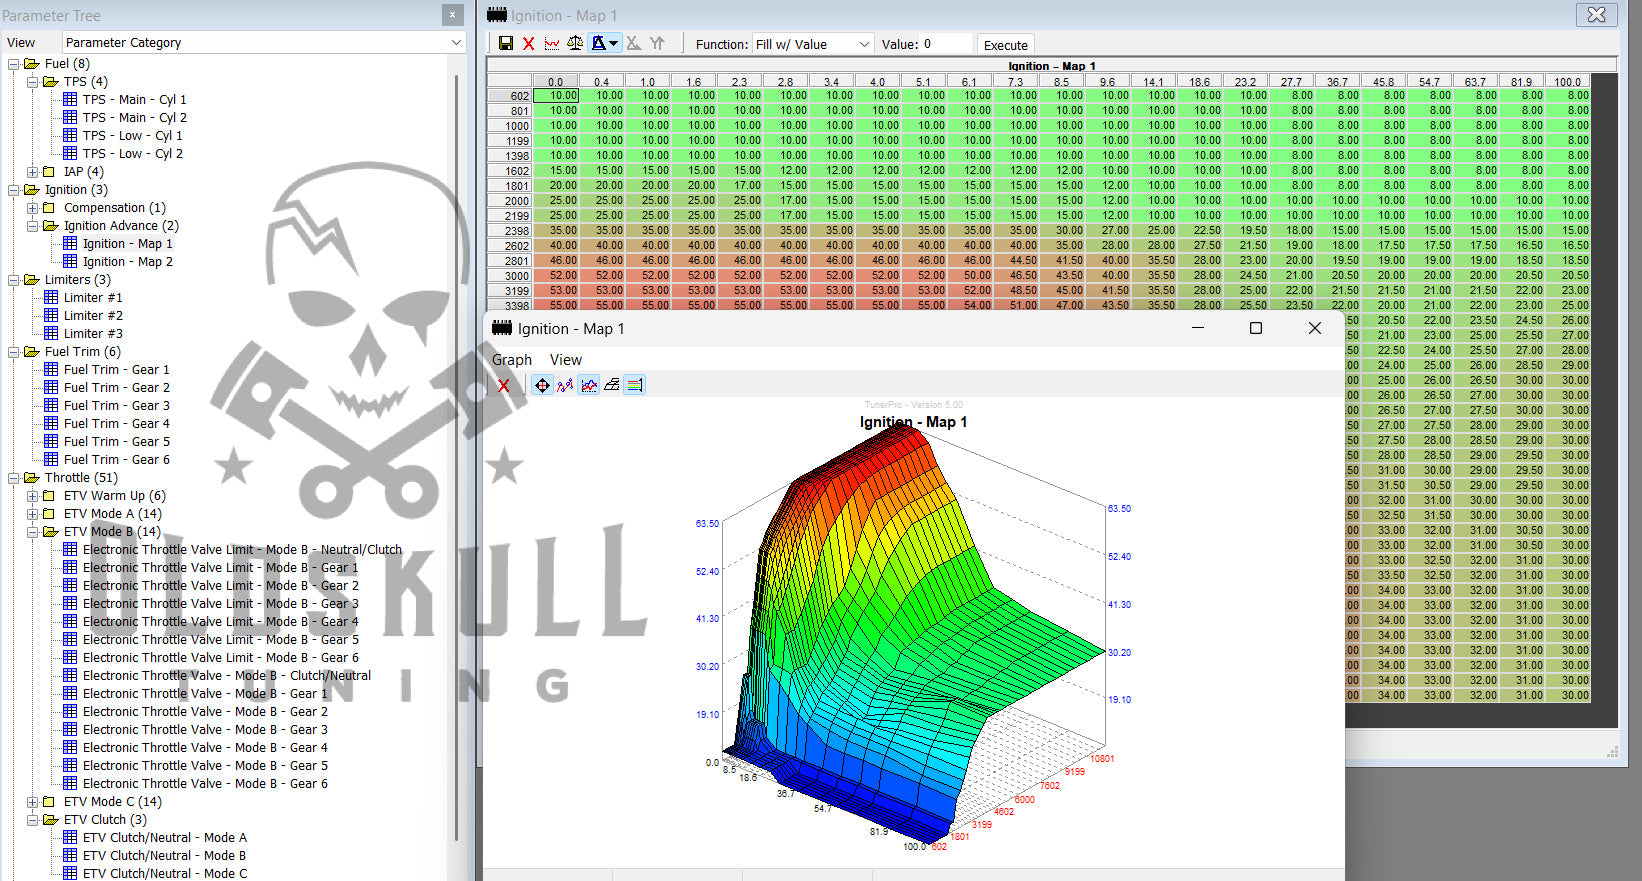Select TPS - Main - Cyl 2 table
This screenshot has height=881, width=1642.
click(x=134, y=117)
